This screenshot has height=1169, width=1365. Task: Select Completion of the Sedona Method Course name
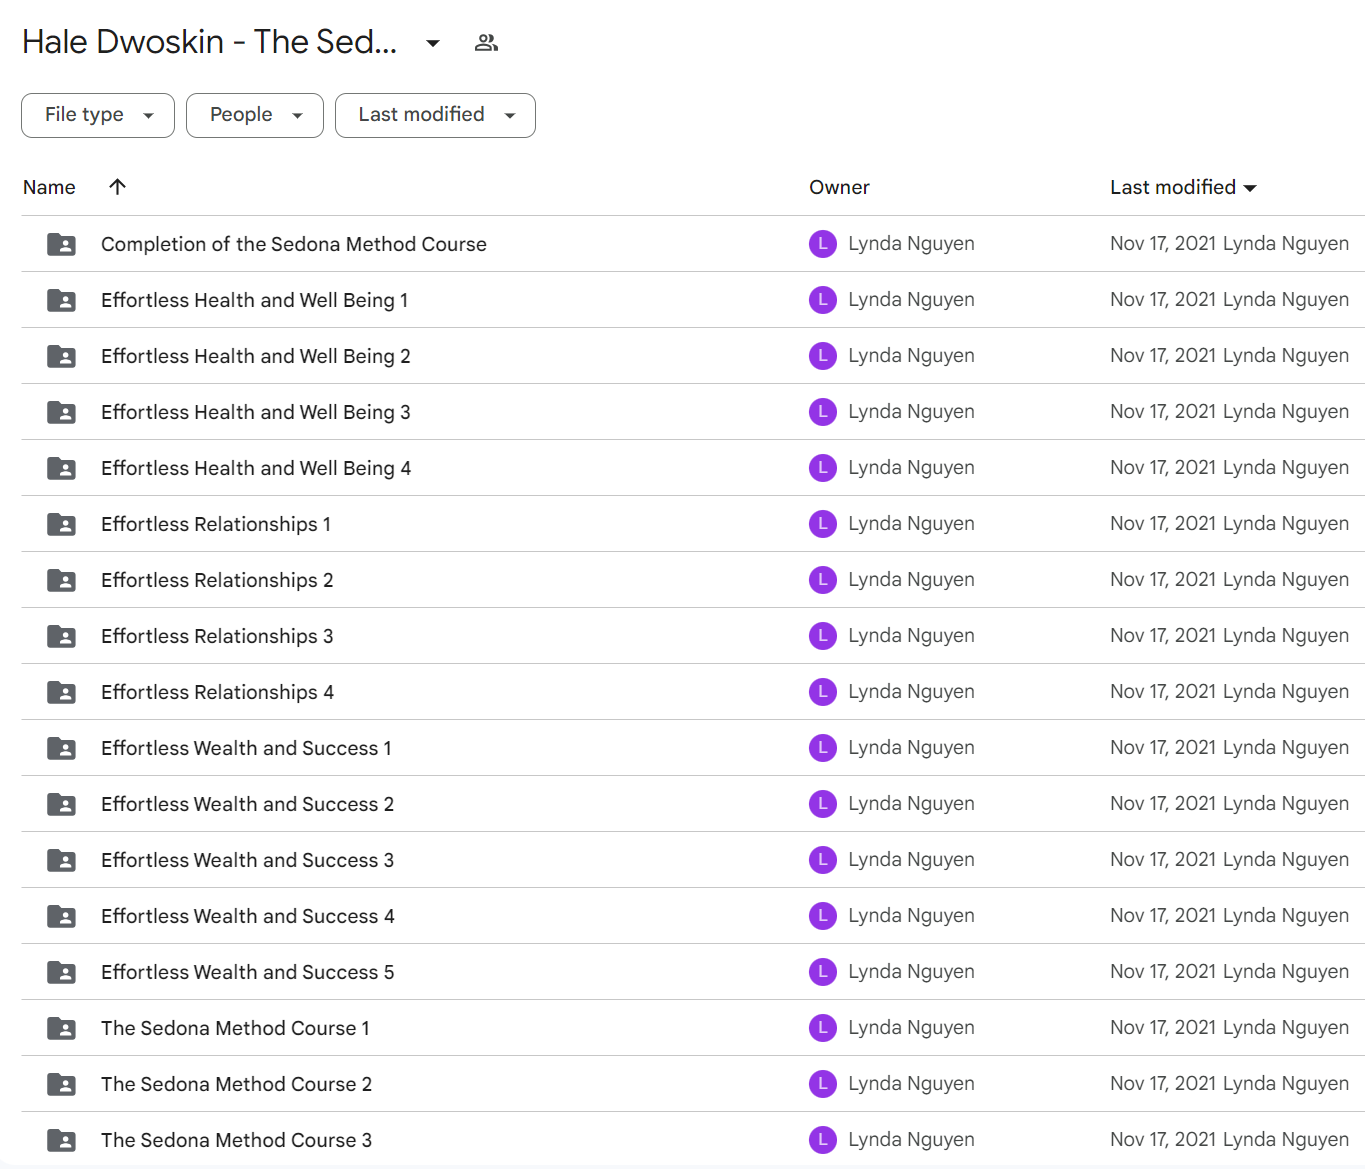click(x=294, y=244)
